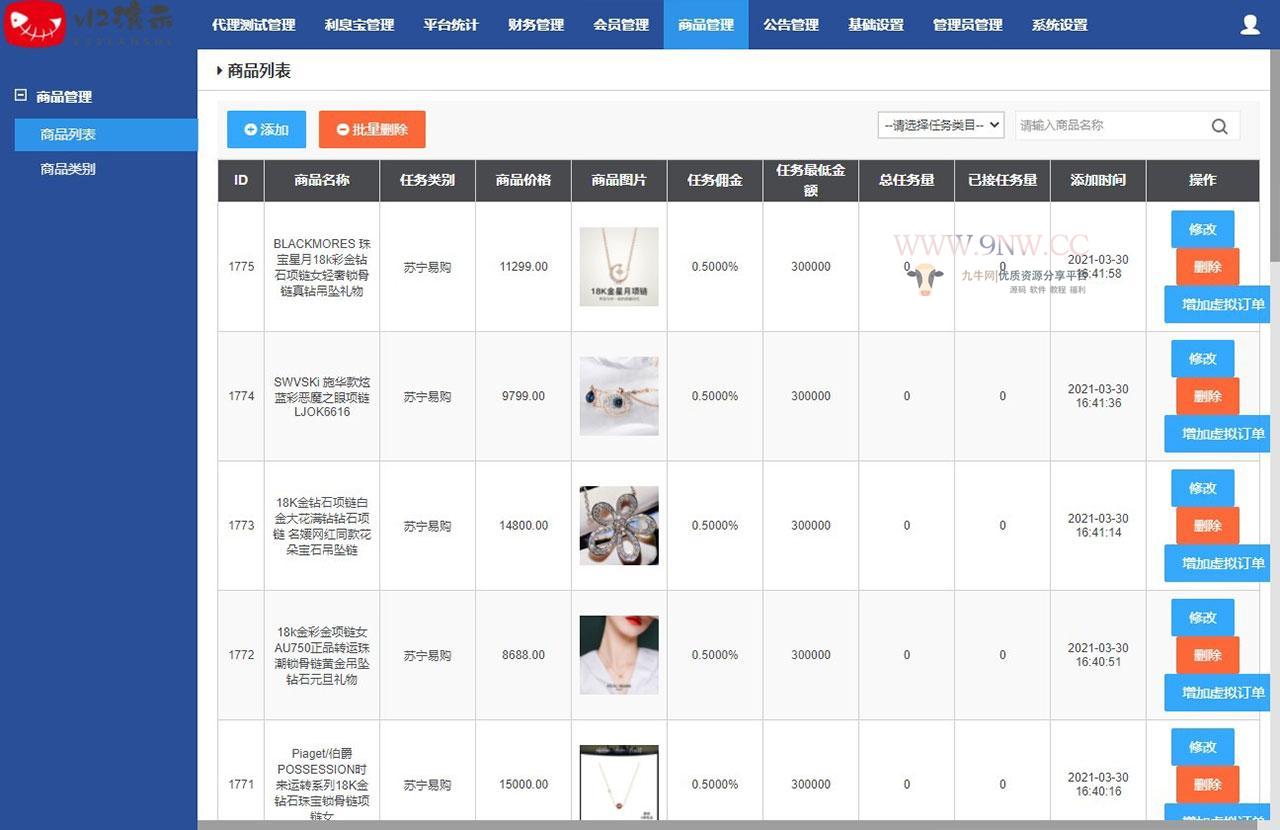The image size is (1280, 830).
Task: Collapse the 商品管理 sidebar section
Action: click(x=20, y=96)
